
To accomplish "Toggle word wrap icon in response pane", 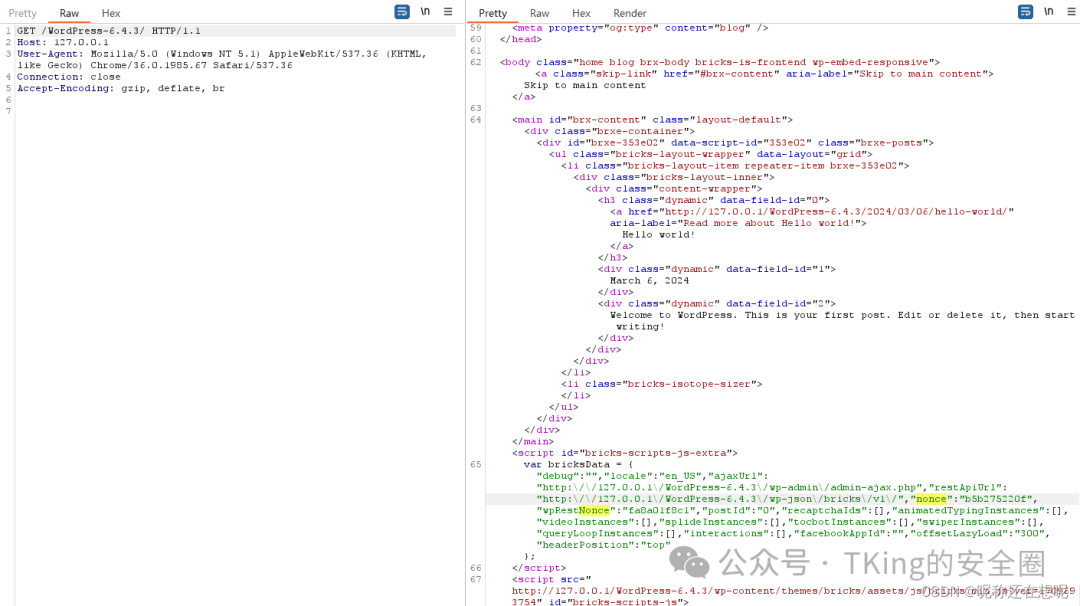I will coord(1026,12).
